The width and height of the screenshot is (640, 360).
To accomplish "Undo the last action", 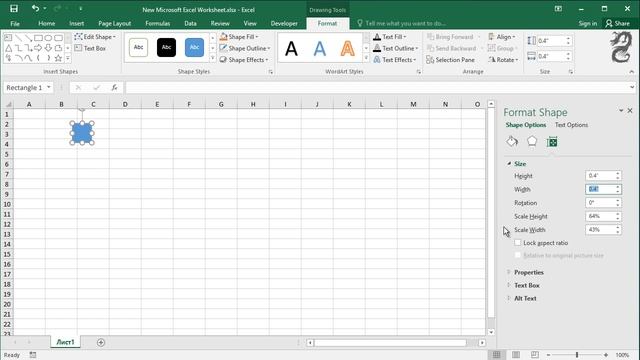I will [36, 9].
